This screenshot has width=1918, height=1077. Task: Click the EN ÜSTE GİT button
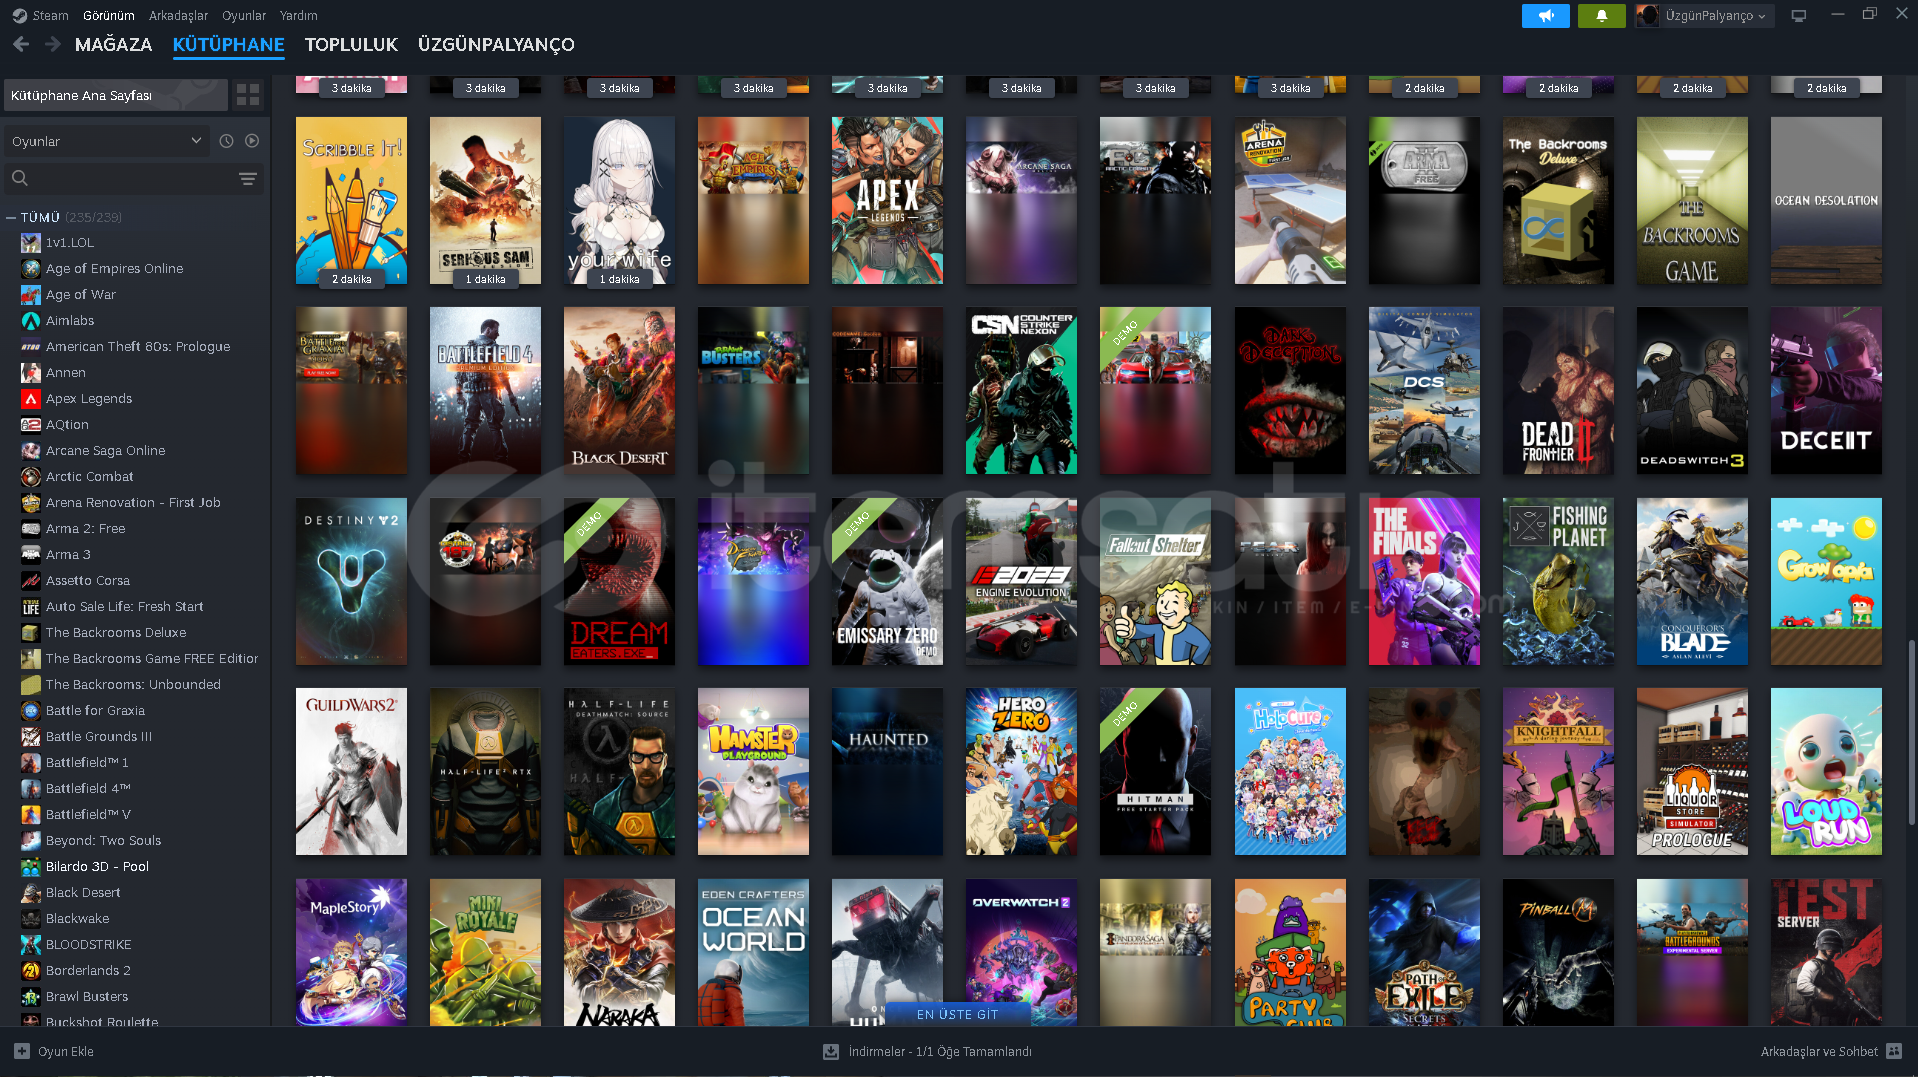[x=957, y=1014]
